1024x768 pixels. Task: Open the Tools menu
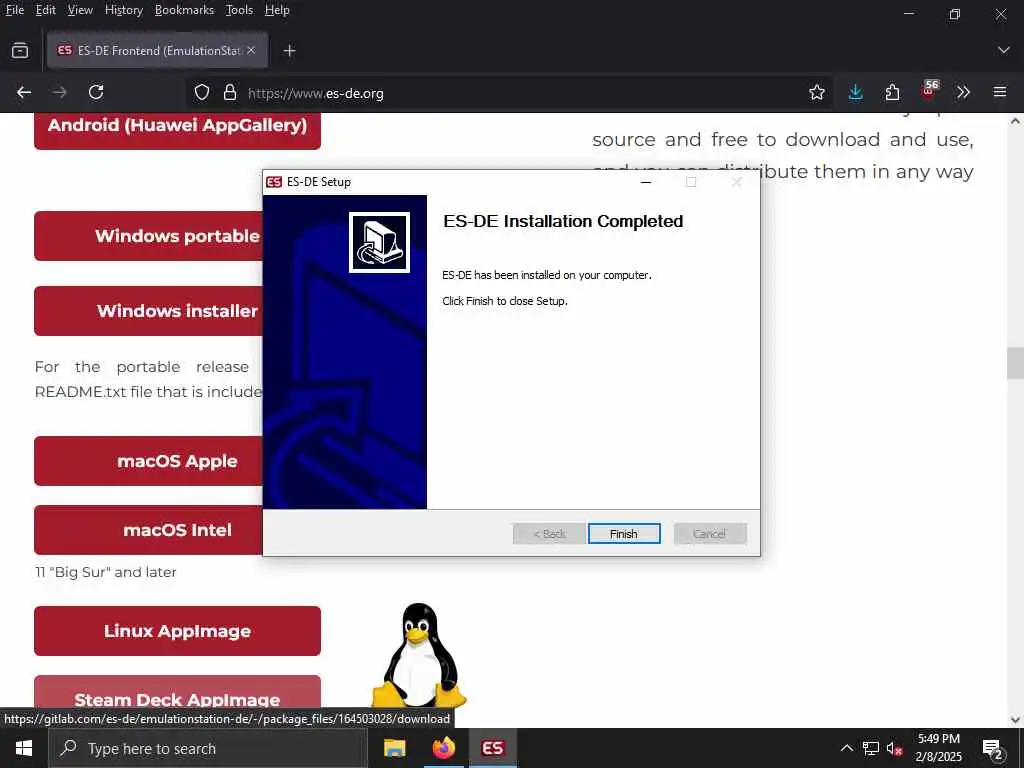pos(239,10)
